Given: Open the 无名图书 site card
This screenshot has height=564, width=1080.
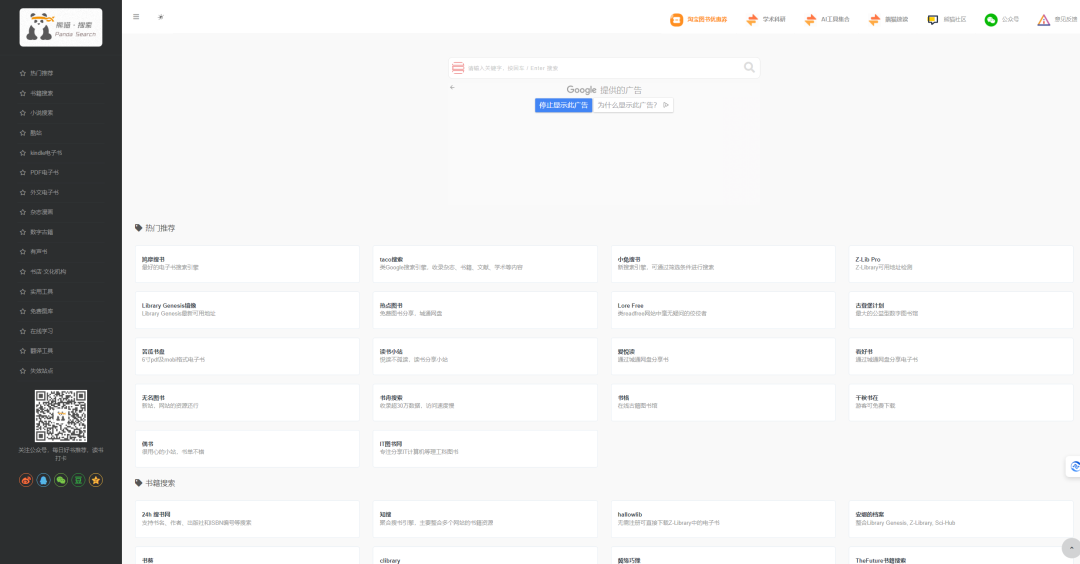Looking at the screenshot, I should click(247, 402).
